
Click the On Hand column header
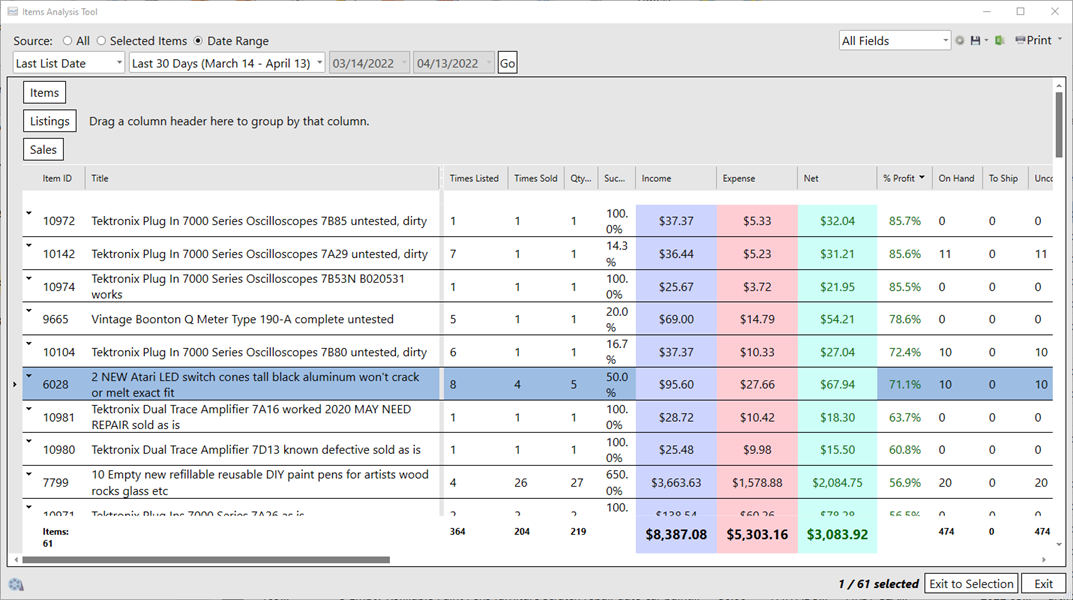(956, 179)
